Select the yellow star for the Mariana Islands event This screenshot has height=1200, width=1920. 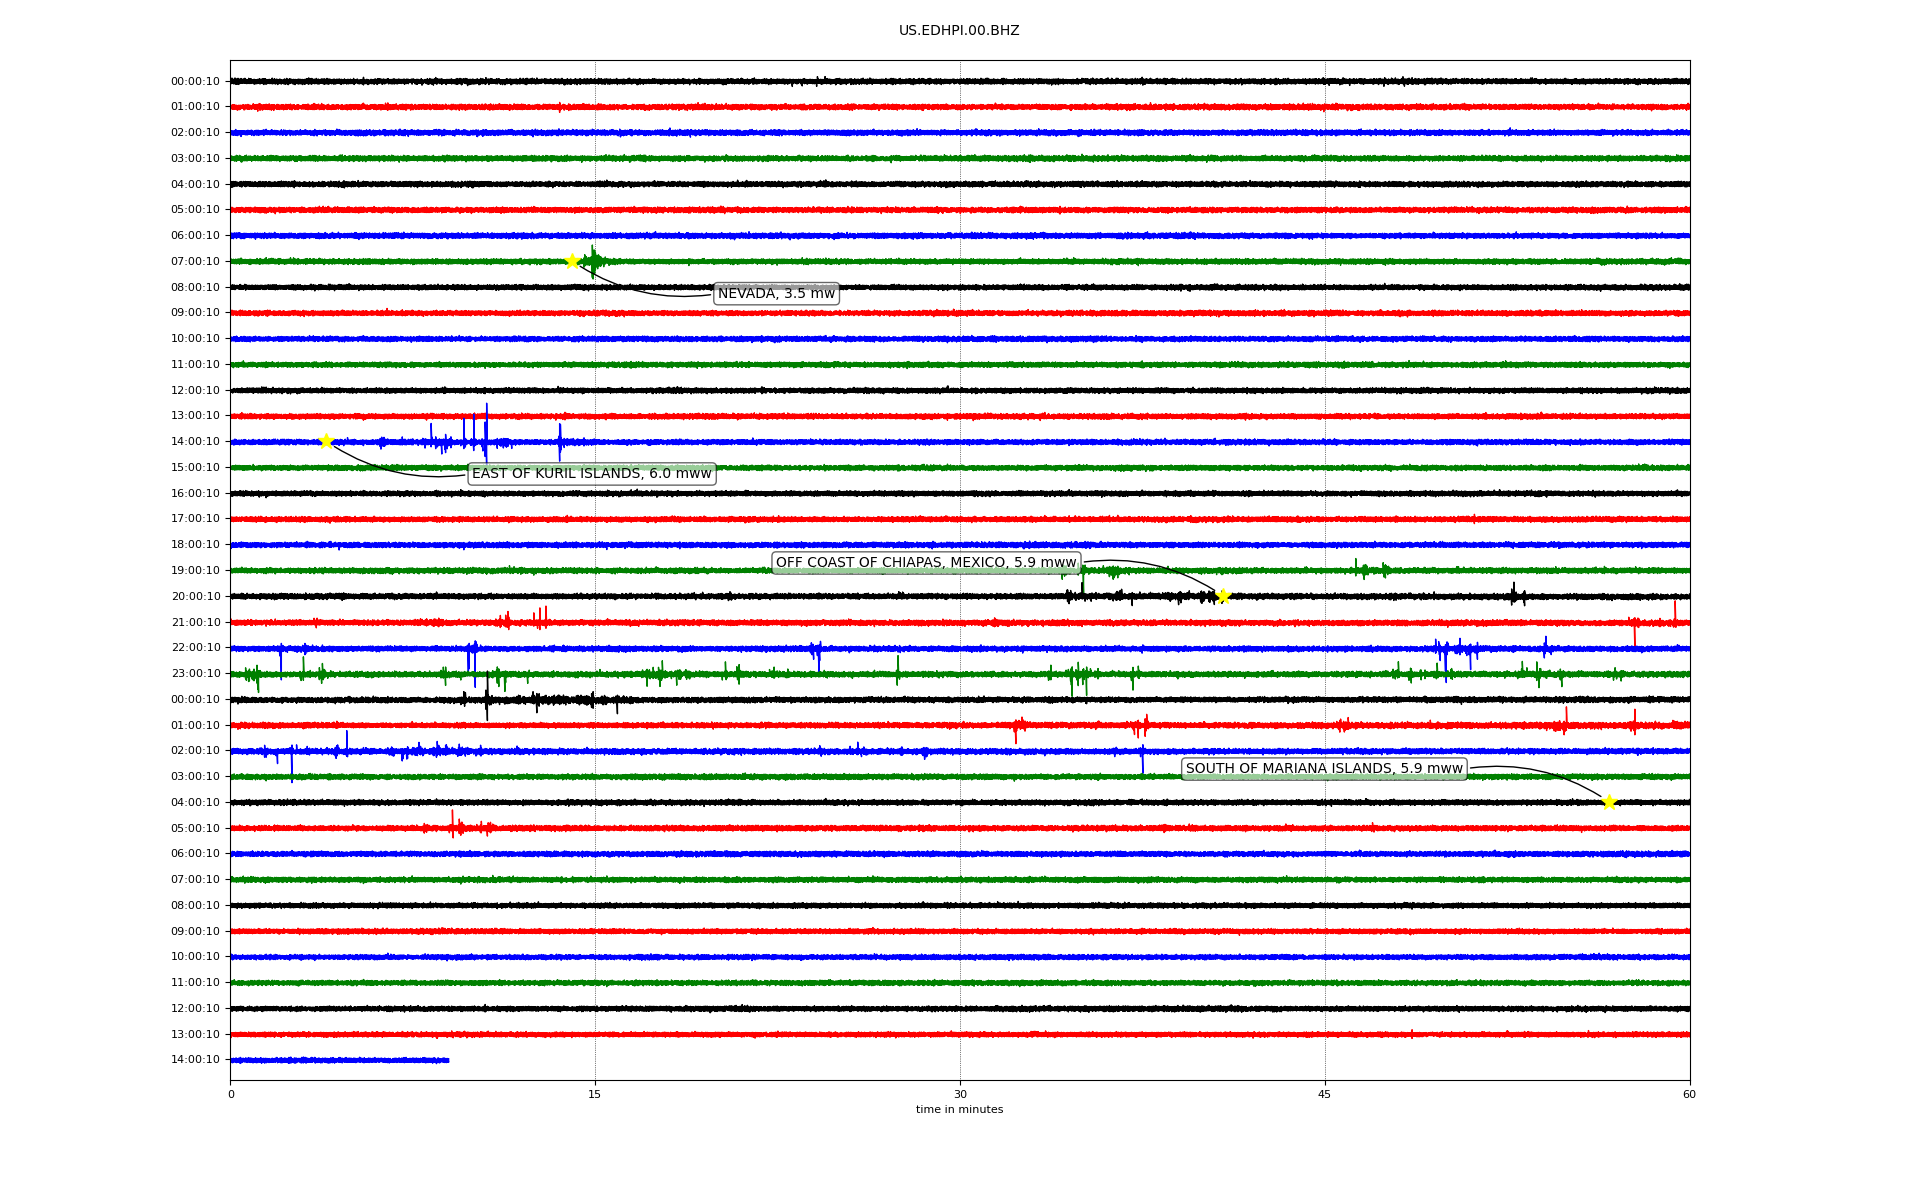1609,802
